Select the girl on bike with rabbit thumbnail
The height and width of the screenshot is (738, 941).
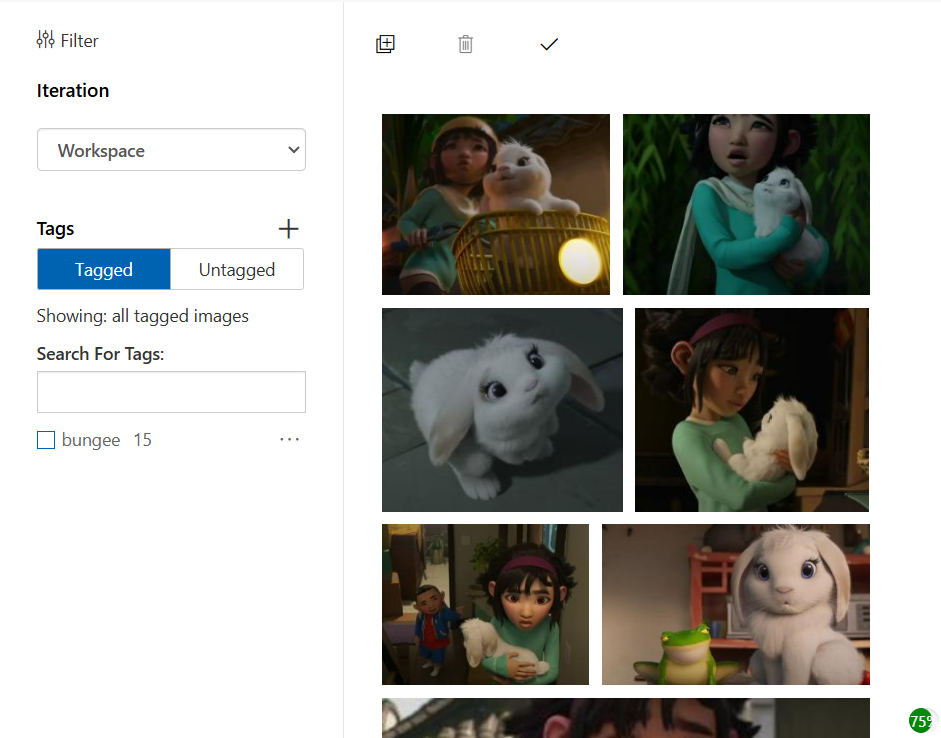click(496, 205)
